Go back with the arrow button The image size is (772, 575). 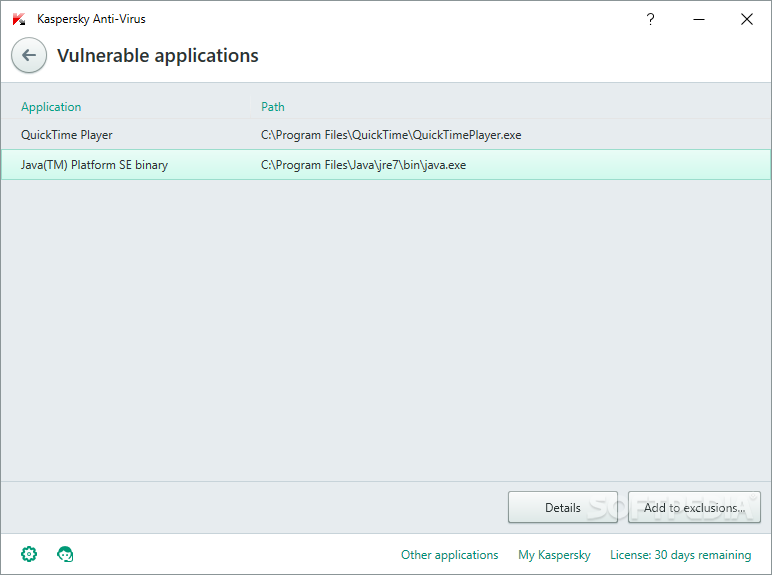(29, 55)
